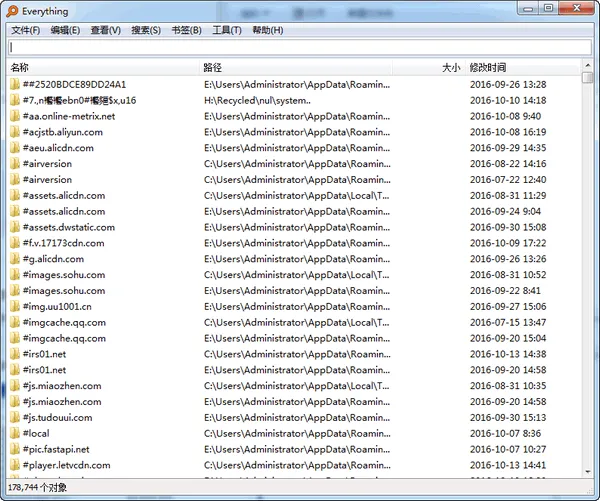Open the 文件(F) menu
This screenshot has width=600, height=501.
(x=26, y=30)
